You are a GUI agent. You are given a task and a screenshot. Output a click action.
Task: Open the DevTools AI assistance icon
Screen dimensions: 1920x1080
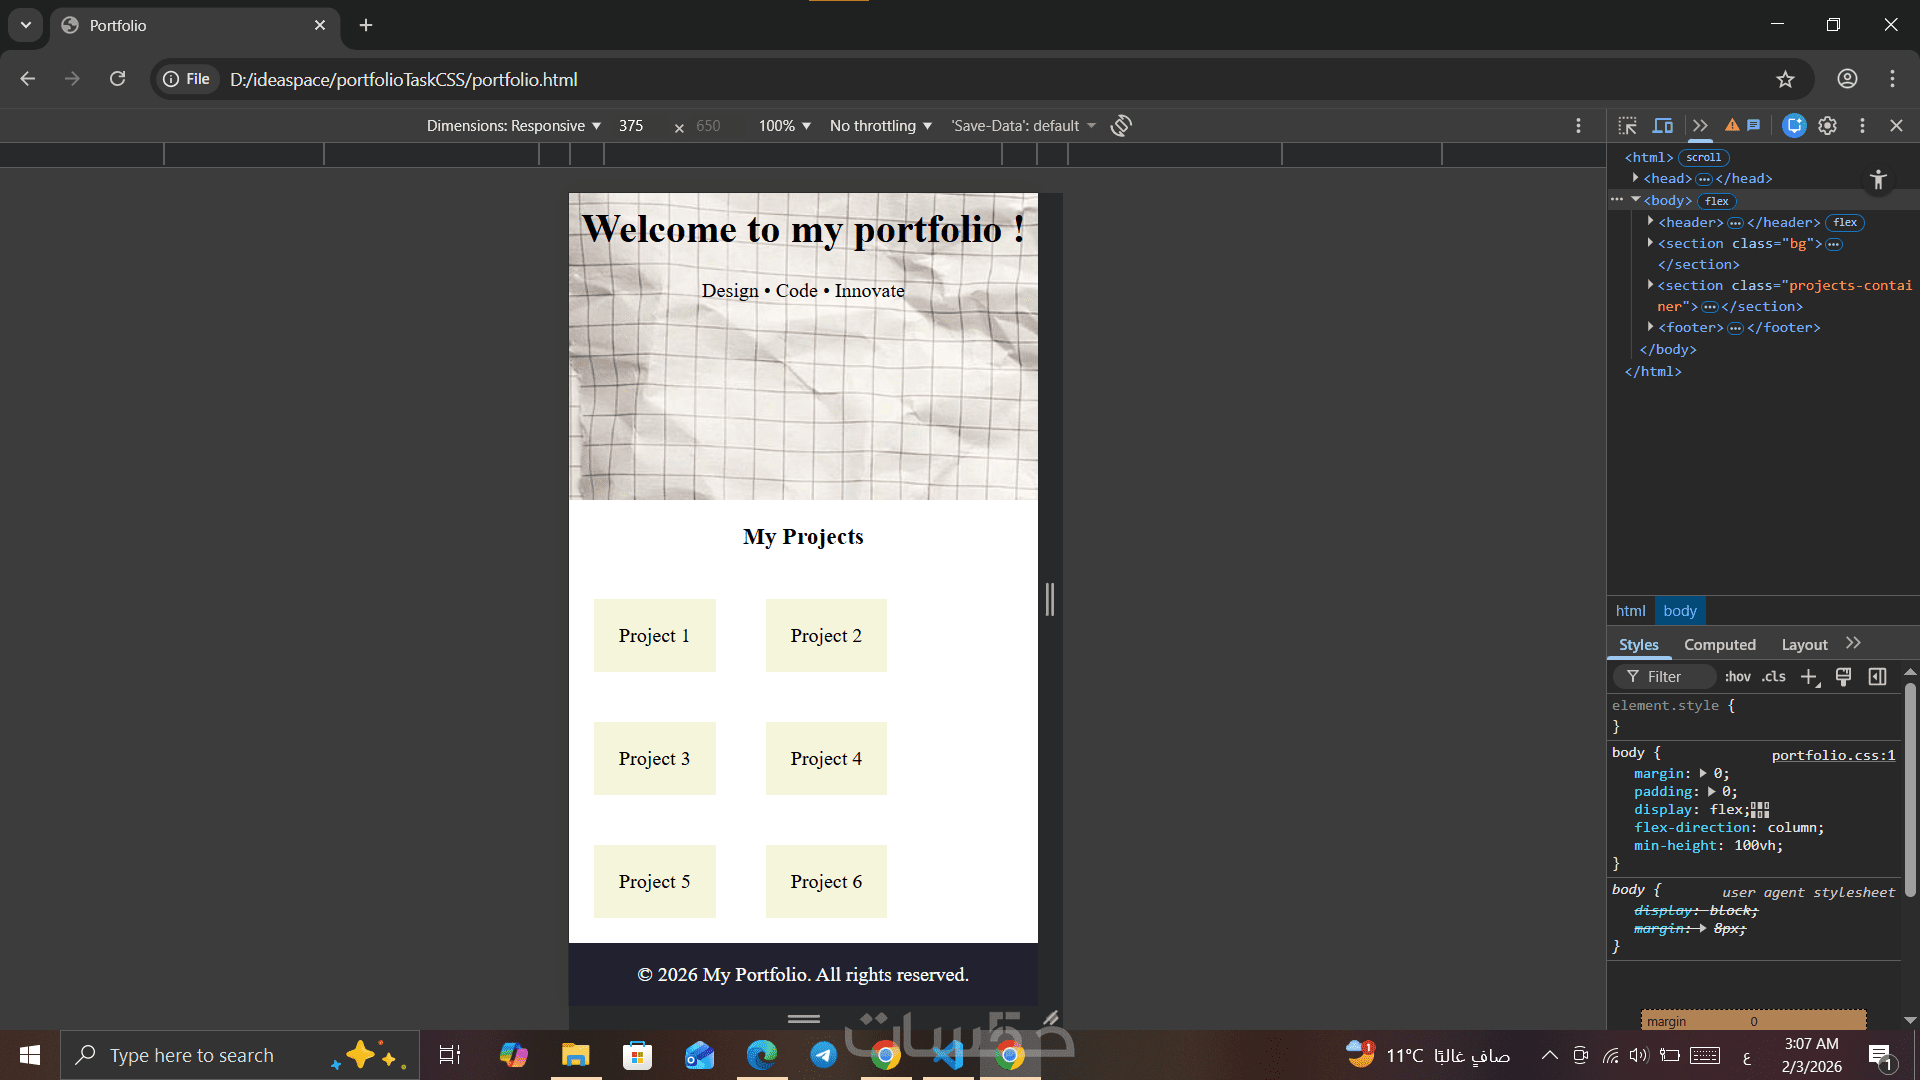pos(1794,125)
